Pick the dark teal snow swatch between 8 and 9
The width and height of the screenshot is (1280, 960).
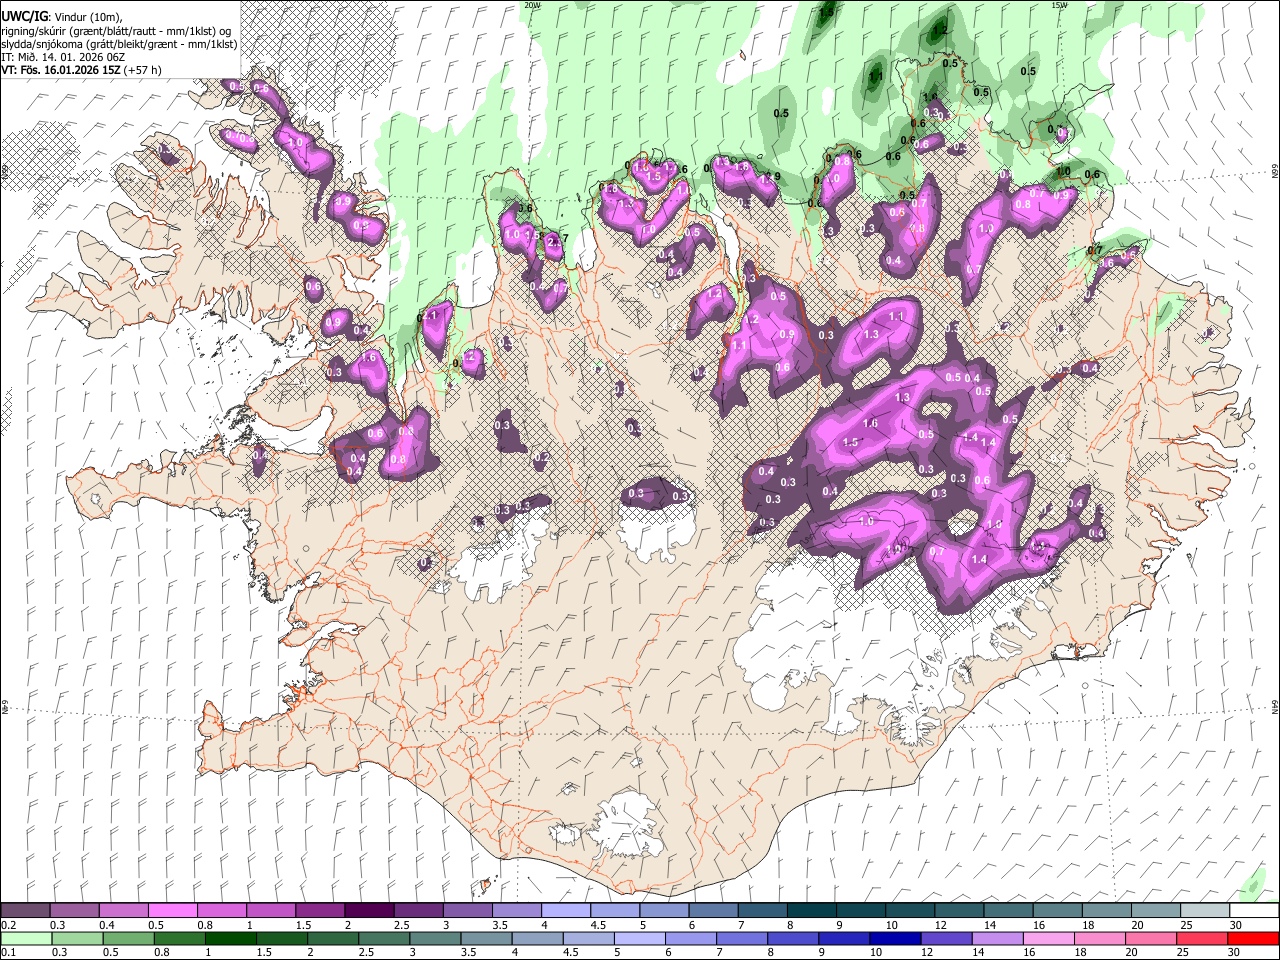point(813,910)
